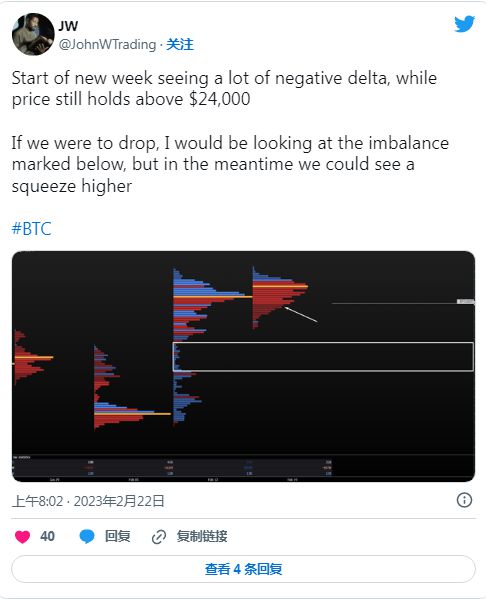486x599 pixels.
Task: Open the volume profile chart image
Action: [243, 366]
